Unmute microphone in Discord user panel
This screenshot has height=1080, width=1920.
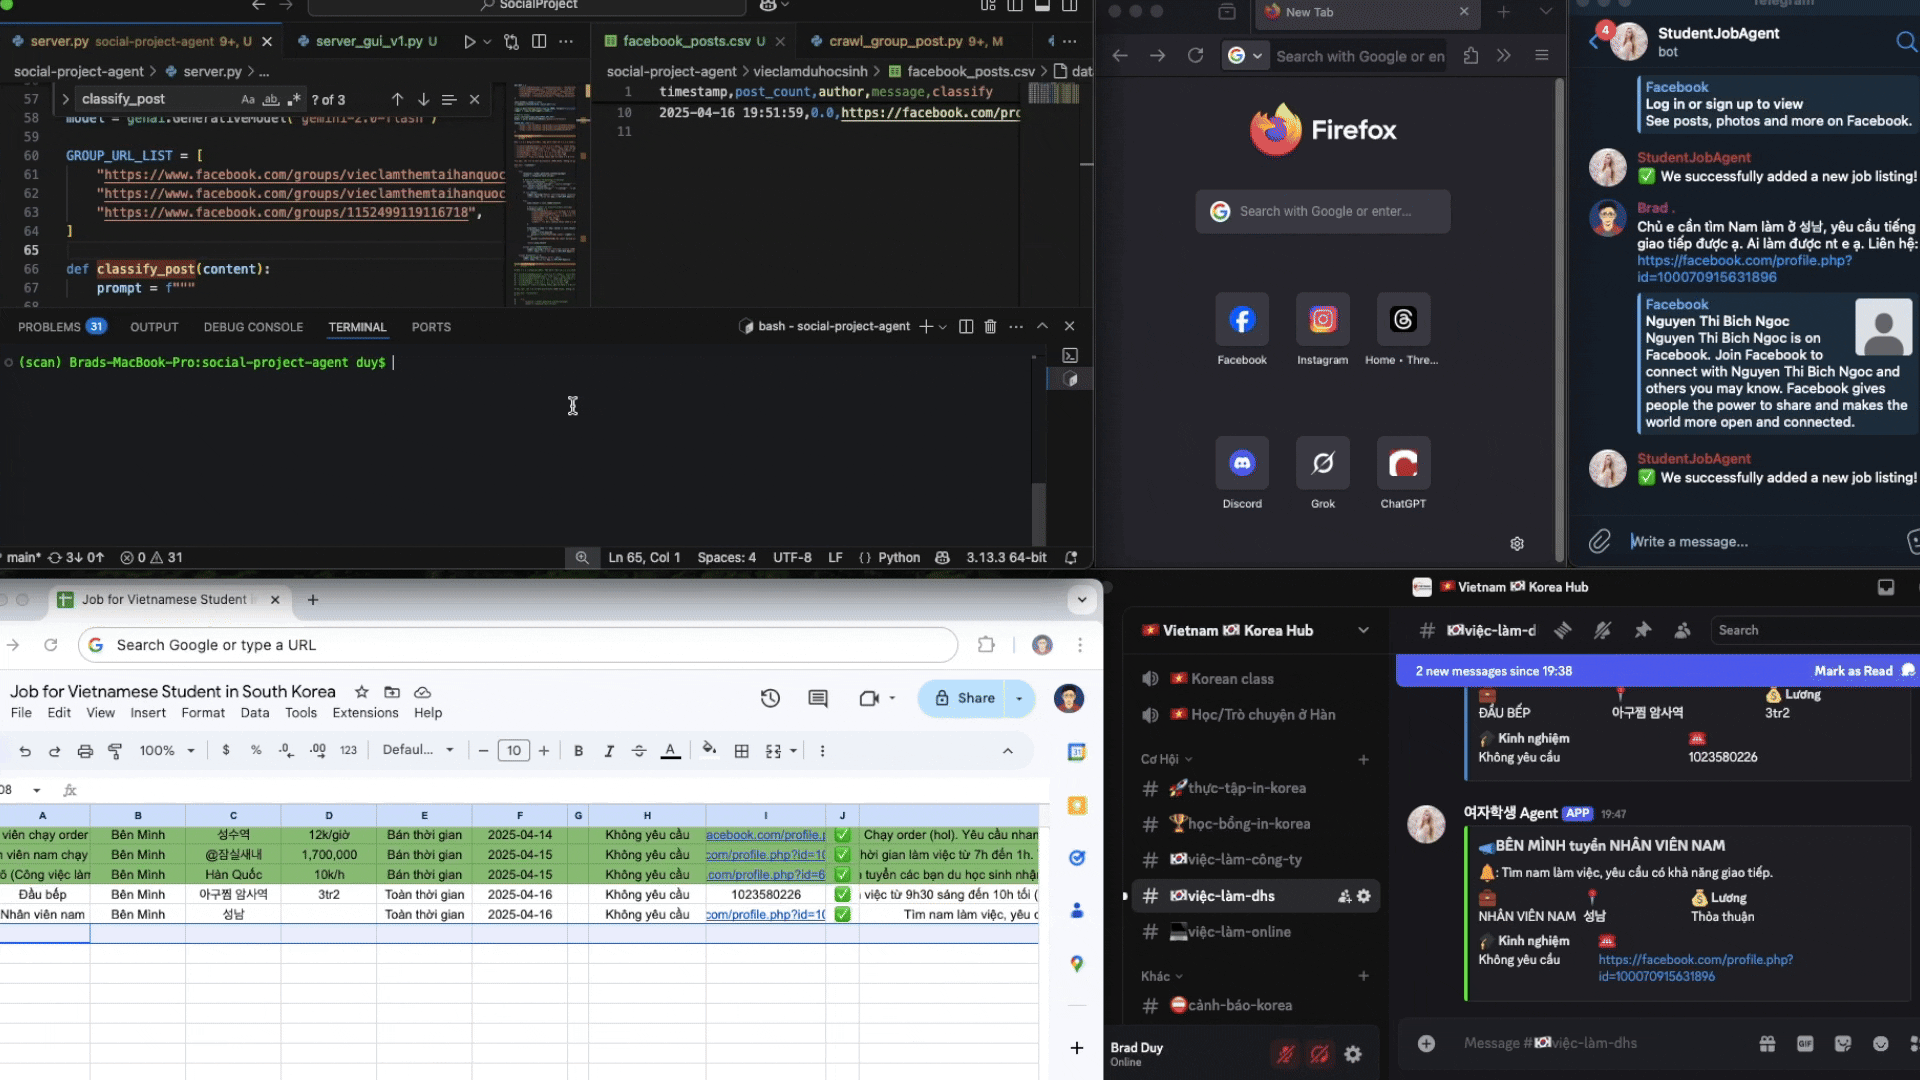pos(1285,1054)
